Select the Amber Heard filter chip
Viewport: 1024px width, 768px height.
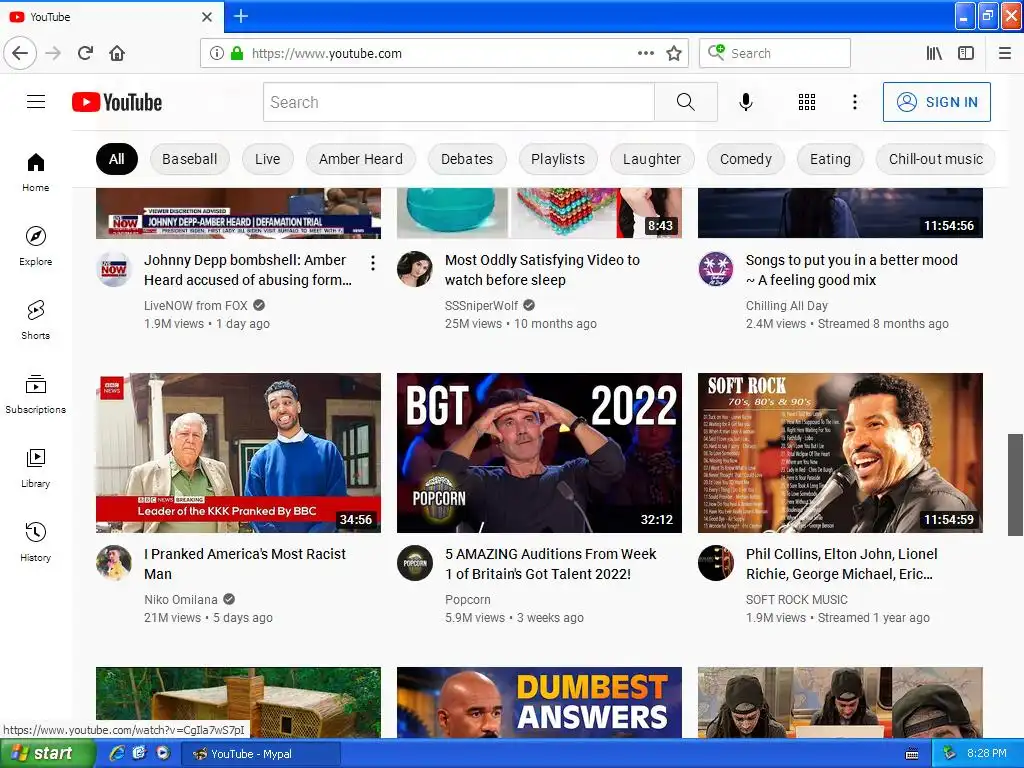tap(360, 159)
